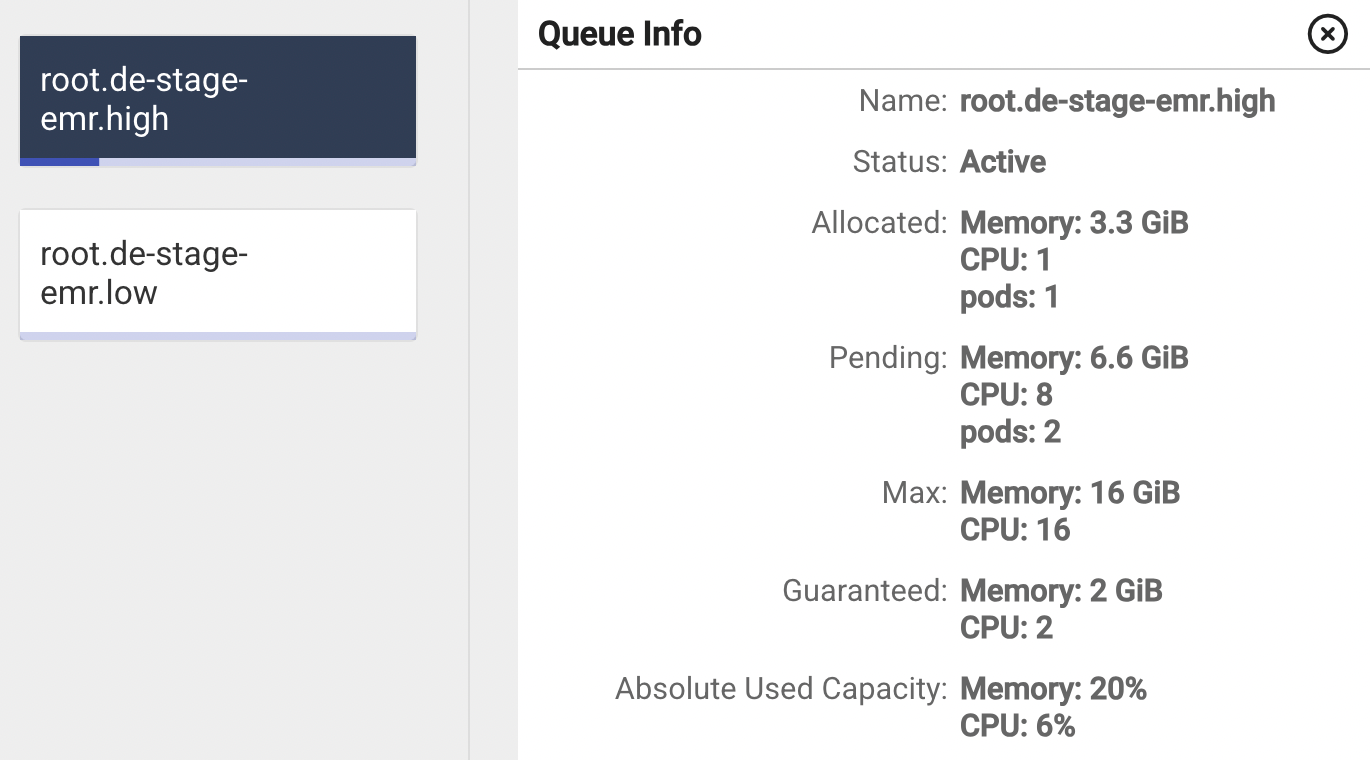Click the Pending pods: 2 value
The height and width of the screenshot is (760, 1370).
pyautogui.click(x=1010, y=432)
